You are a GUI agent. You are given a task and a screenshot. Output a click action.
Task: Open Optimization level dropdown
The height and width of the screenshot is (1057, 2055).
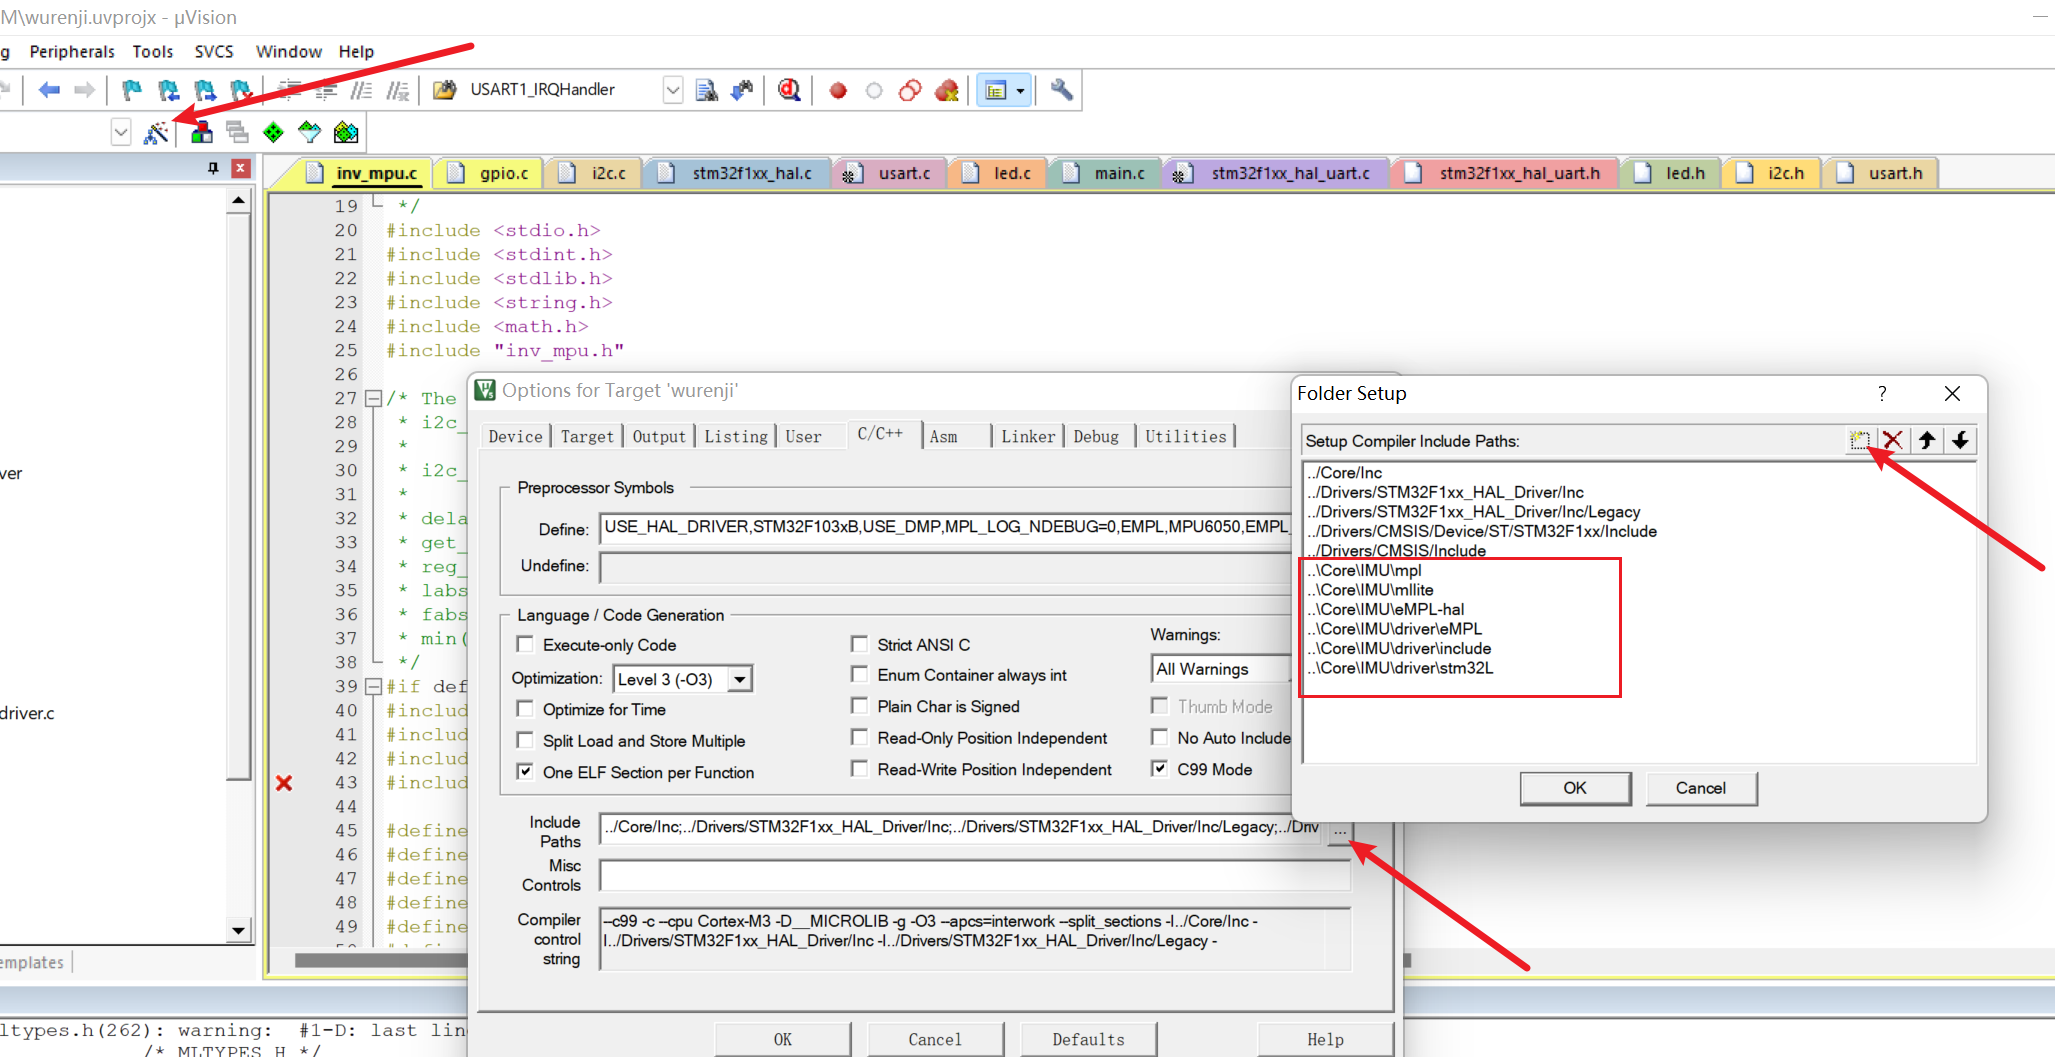pos(739,679)
